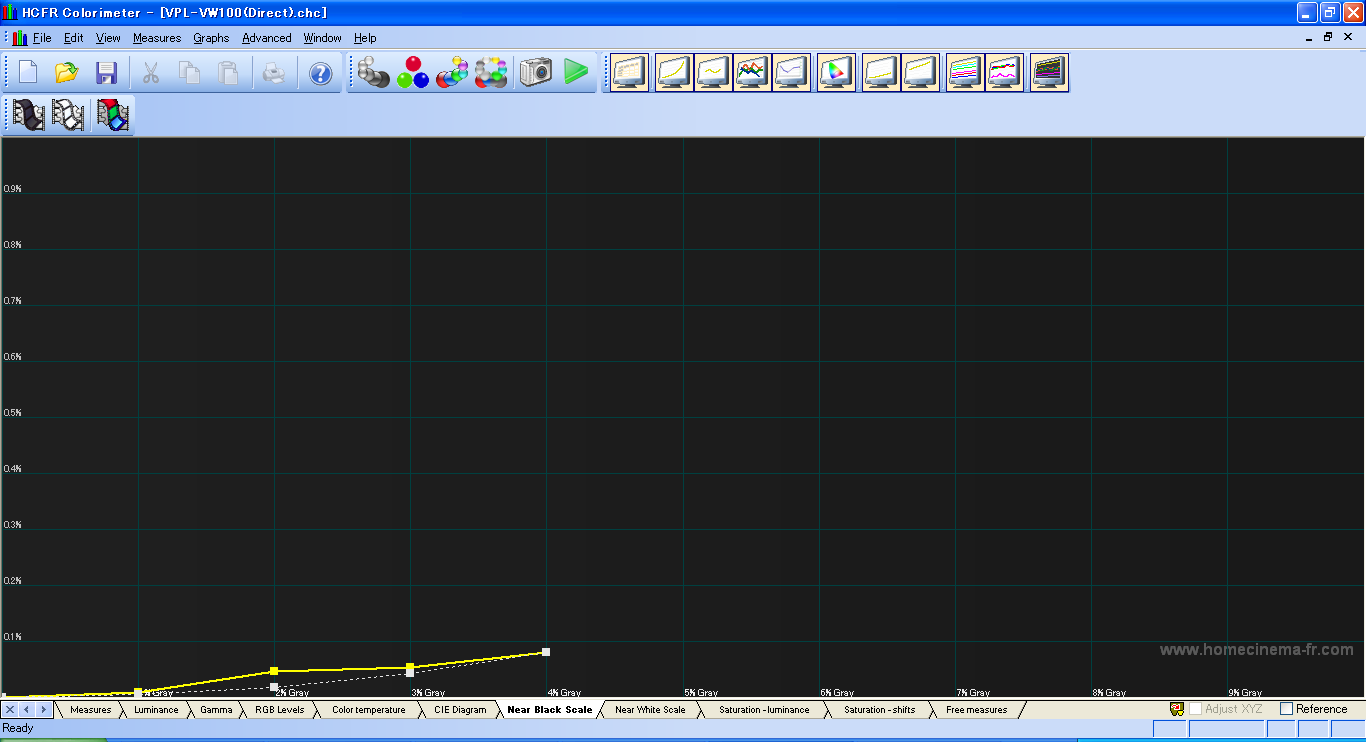The height and width of the screenshot is (742, 1366).
Task: Go to the Gamma tab
Action: (216, 710)
